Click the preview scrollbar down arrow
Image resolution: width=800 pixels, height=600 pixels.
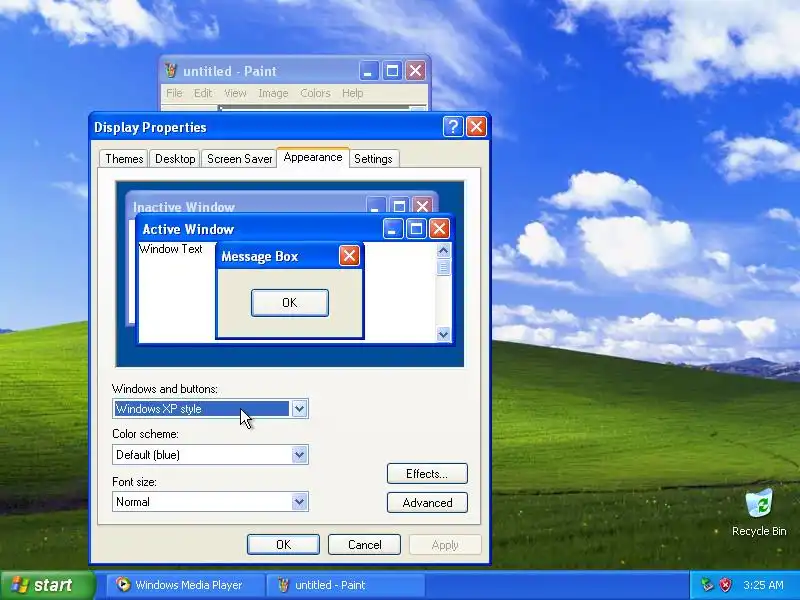(x=443, y=334)
